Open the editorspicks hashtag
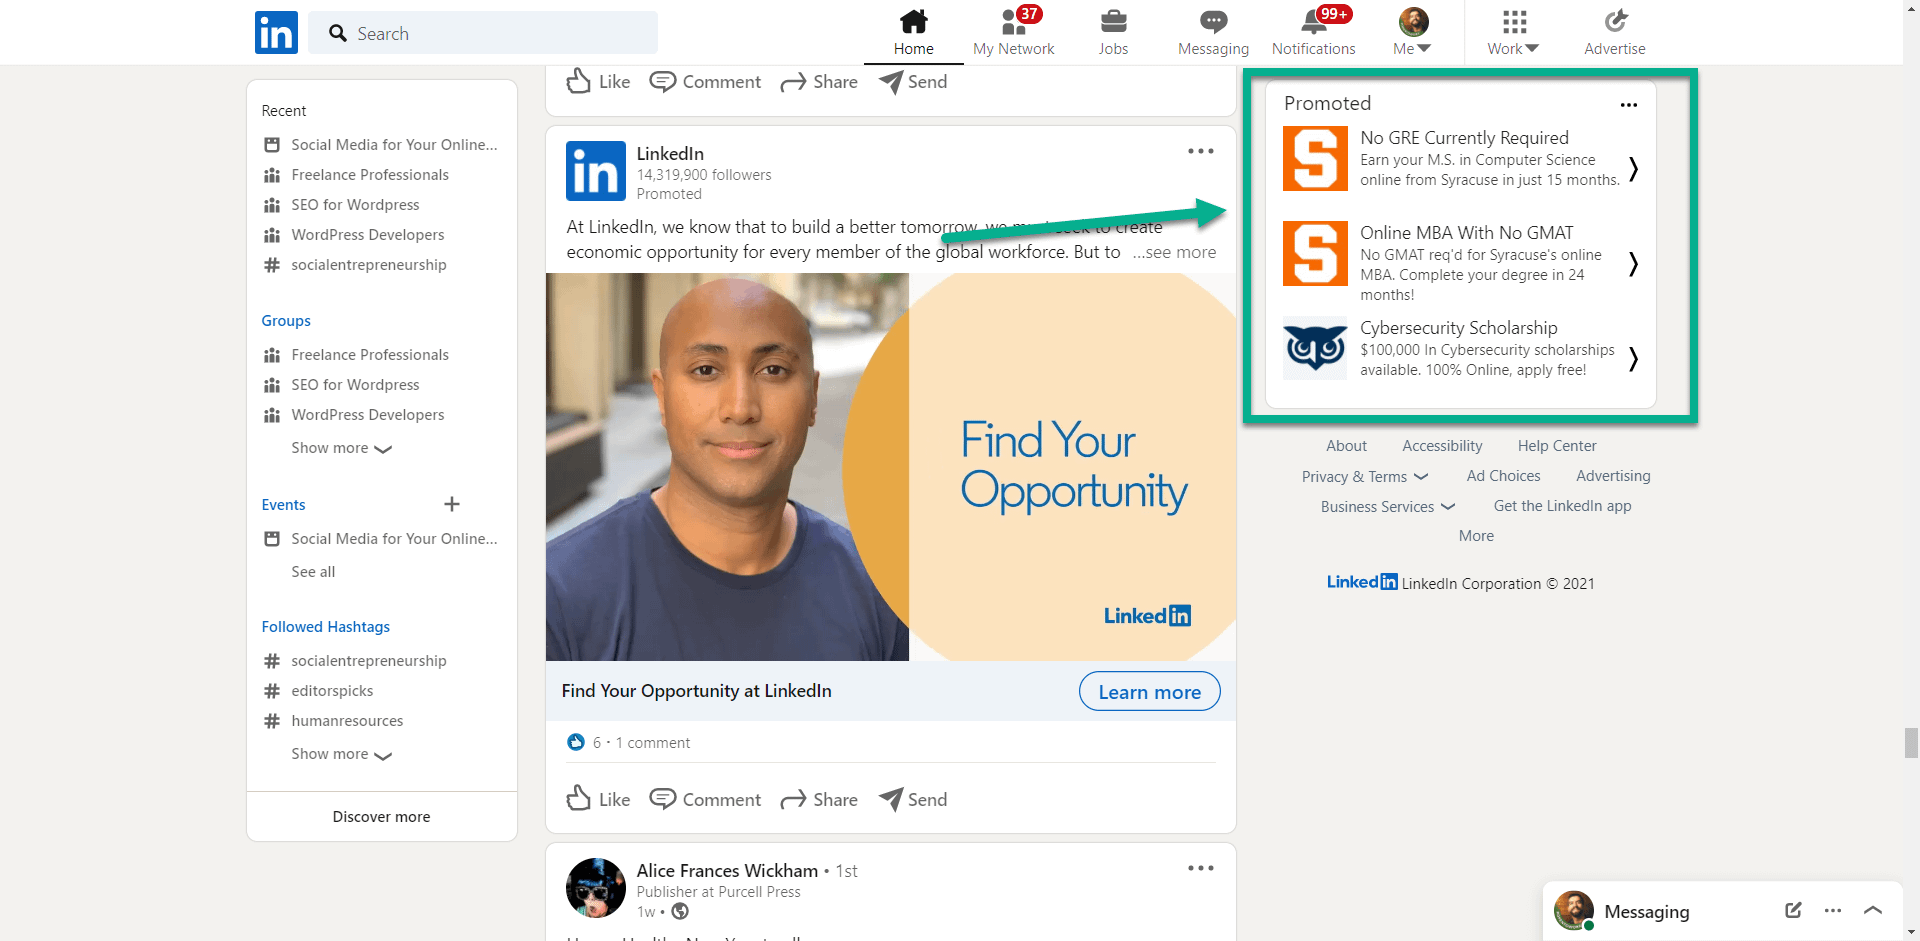The width and height of the screenshot is (1920, 941). [332, 691]
